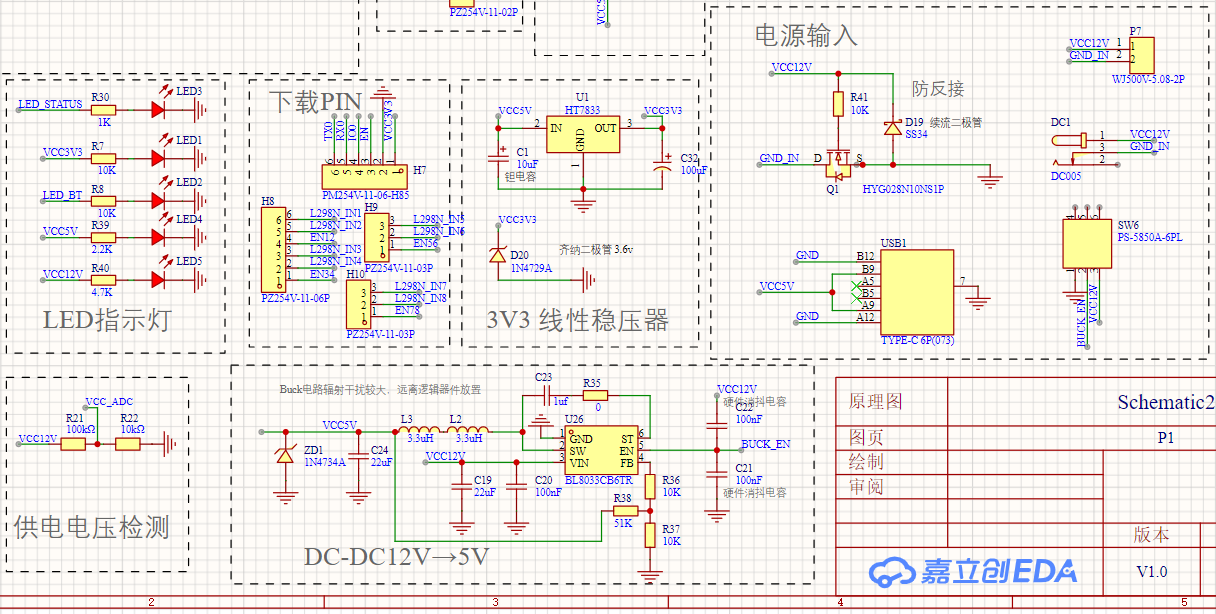Click the C23 1uf capacitor
Image resolution: width=1216 pixels, height=614 pixels.
point(547,395)
